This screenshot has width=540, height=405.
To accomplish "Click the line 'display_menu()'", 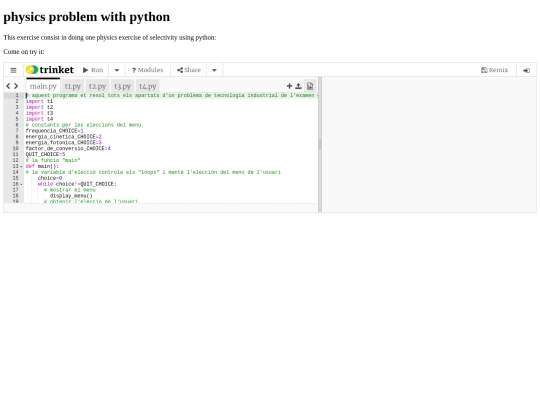I will (71, 196).
